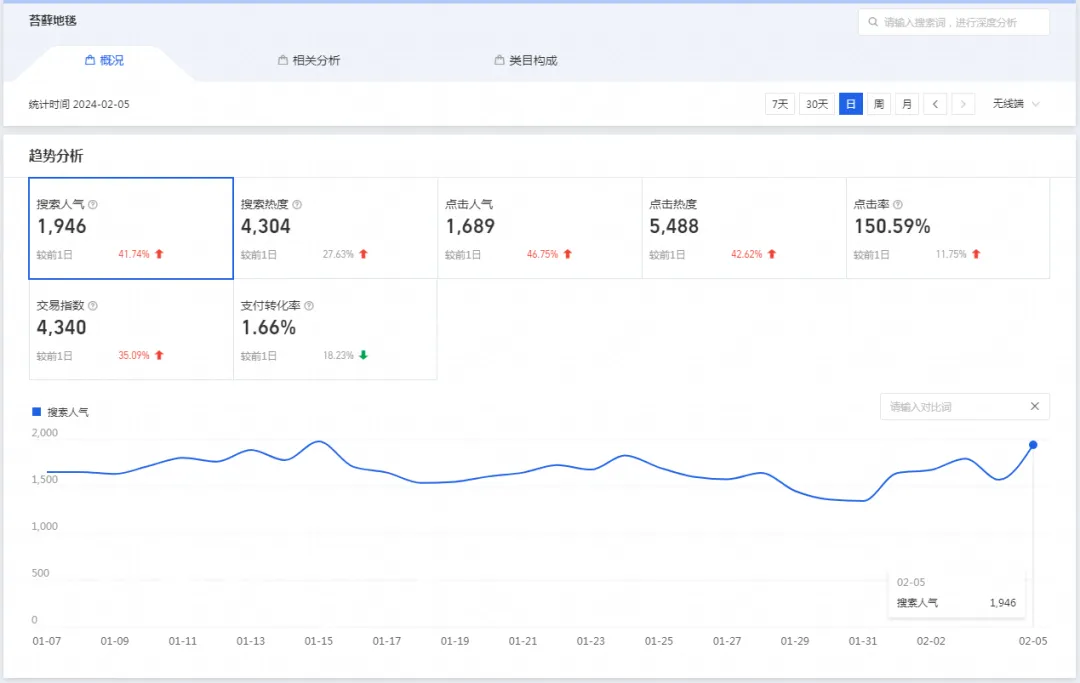Screen dimensions: 1080x683
Task: Click help icon next to 搜索人气
Action: click(93, 205)
